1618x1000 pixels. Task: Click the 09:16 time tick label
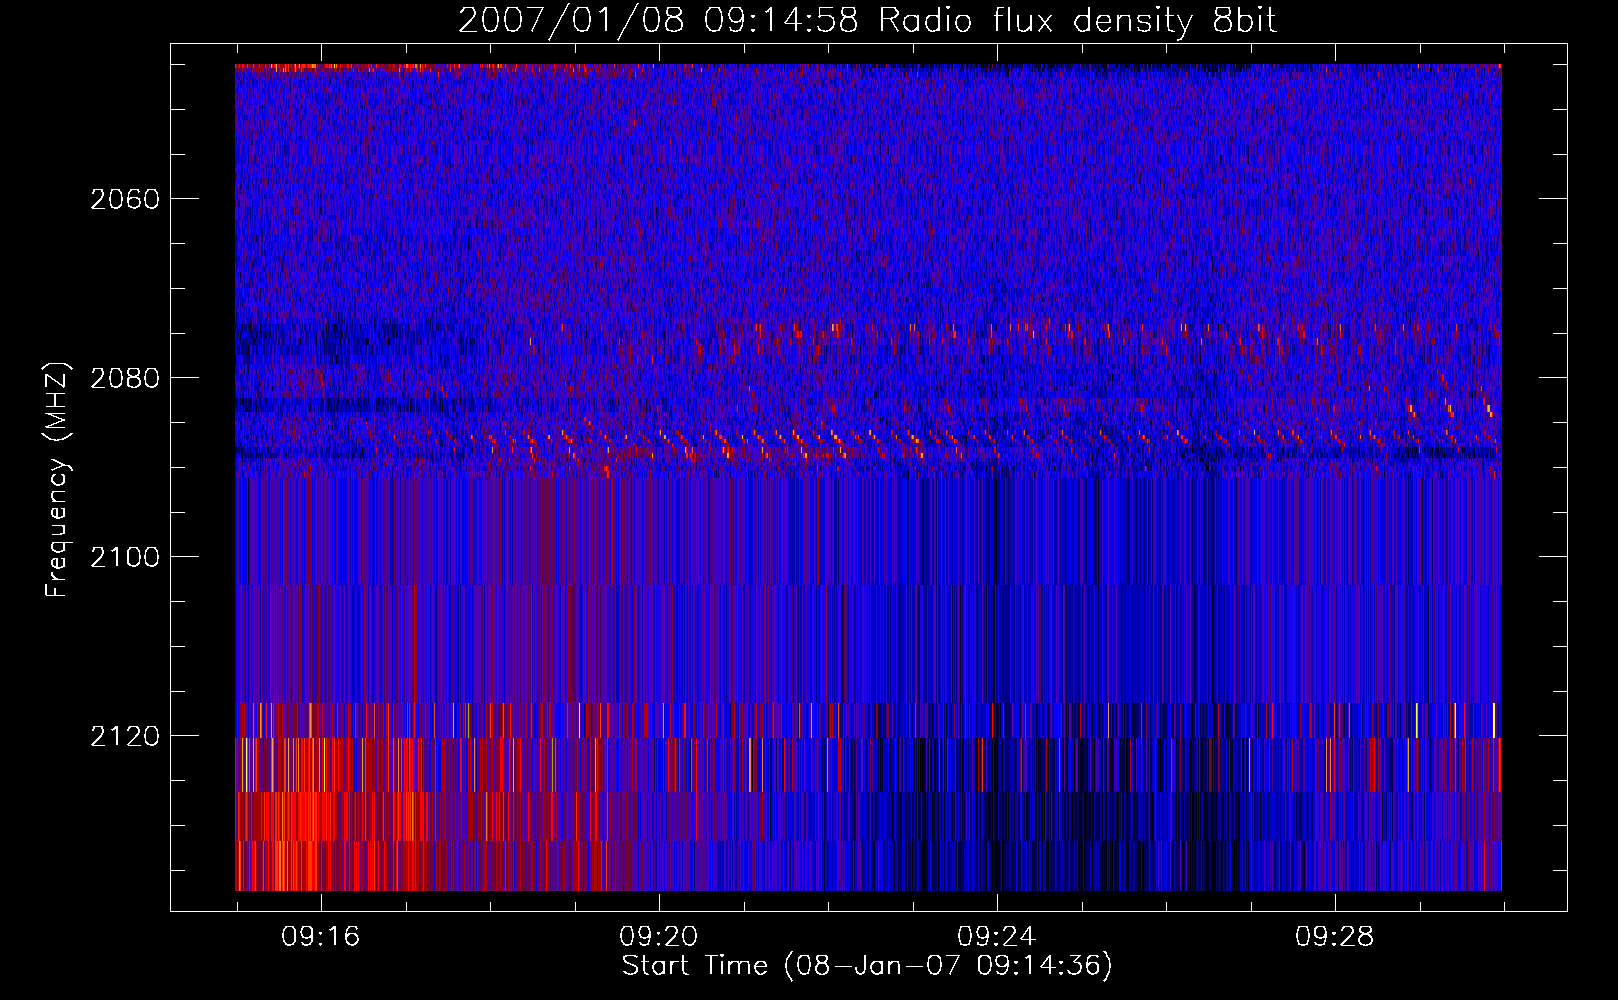click(x=320, y=937)
